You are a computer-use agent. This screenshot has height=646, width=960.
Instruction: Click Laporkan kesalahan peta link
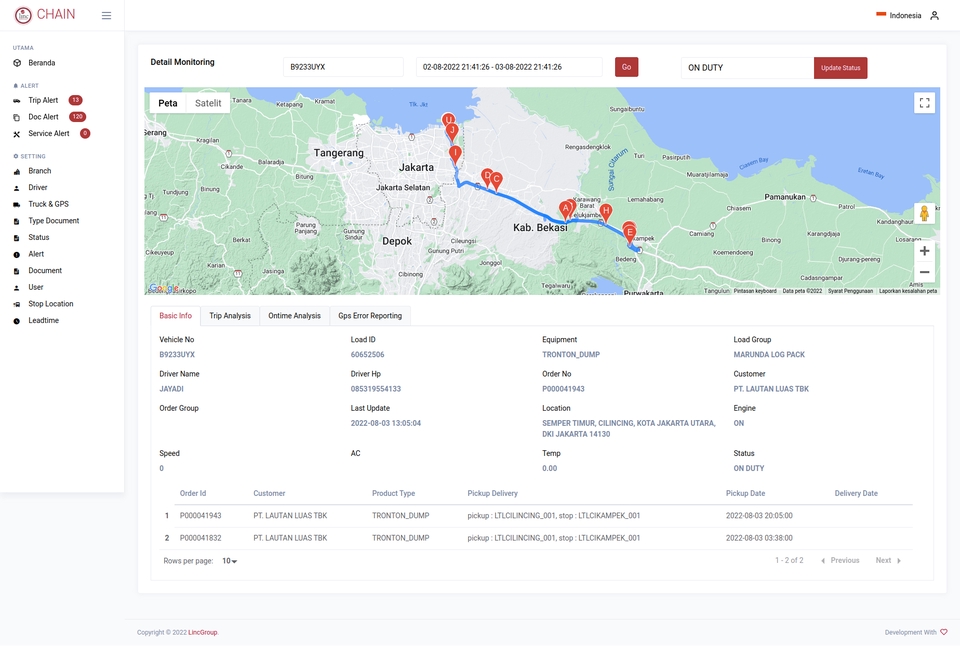[908, 291]
